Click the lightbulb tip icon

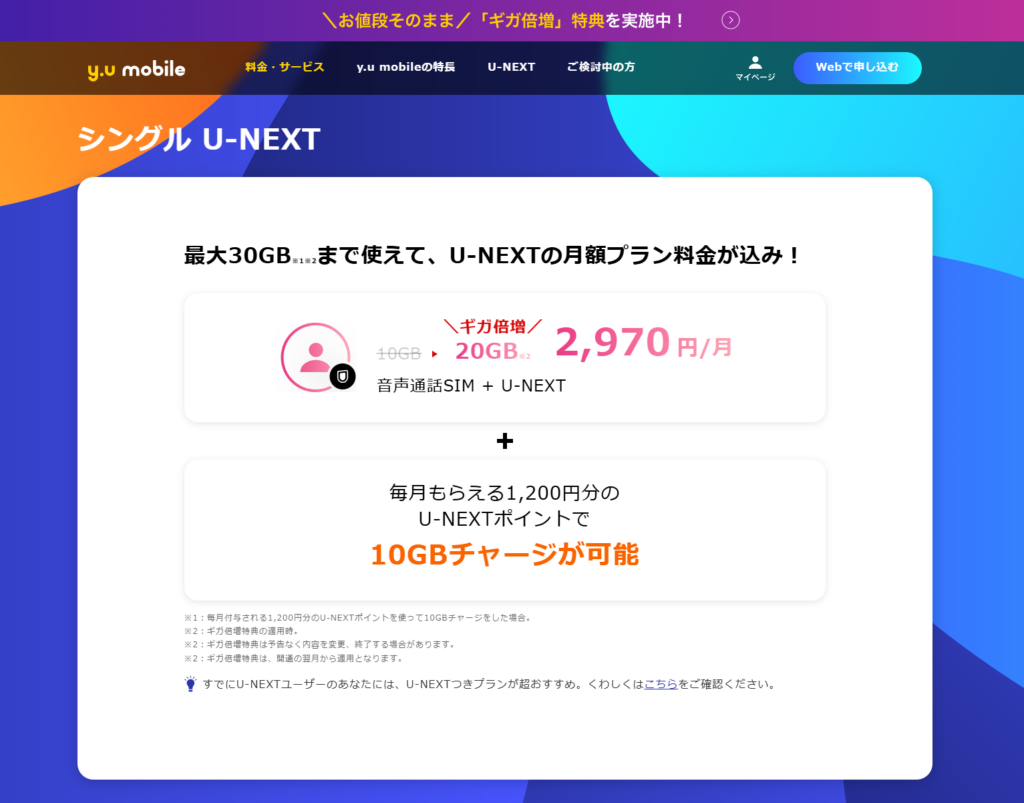pyautogui.click(x=190, y=685)
